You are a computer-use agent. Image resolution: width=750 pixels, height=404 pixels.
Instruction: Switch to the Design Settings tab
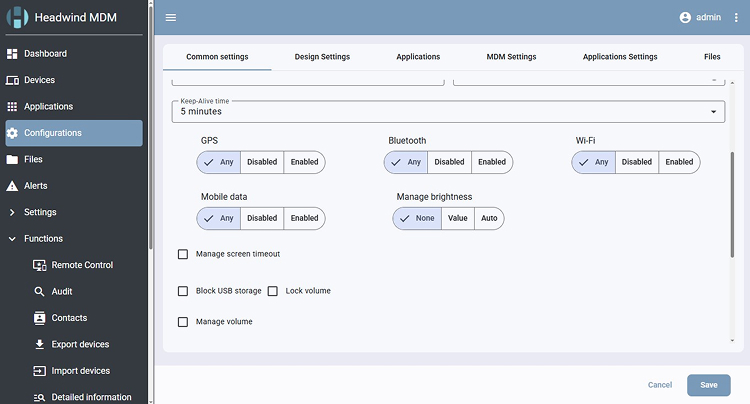coord(322,57)
